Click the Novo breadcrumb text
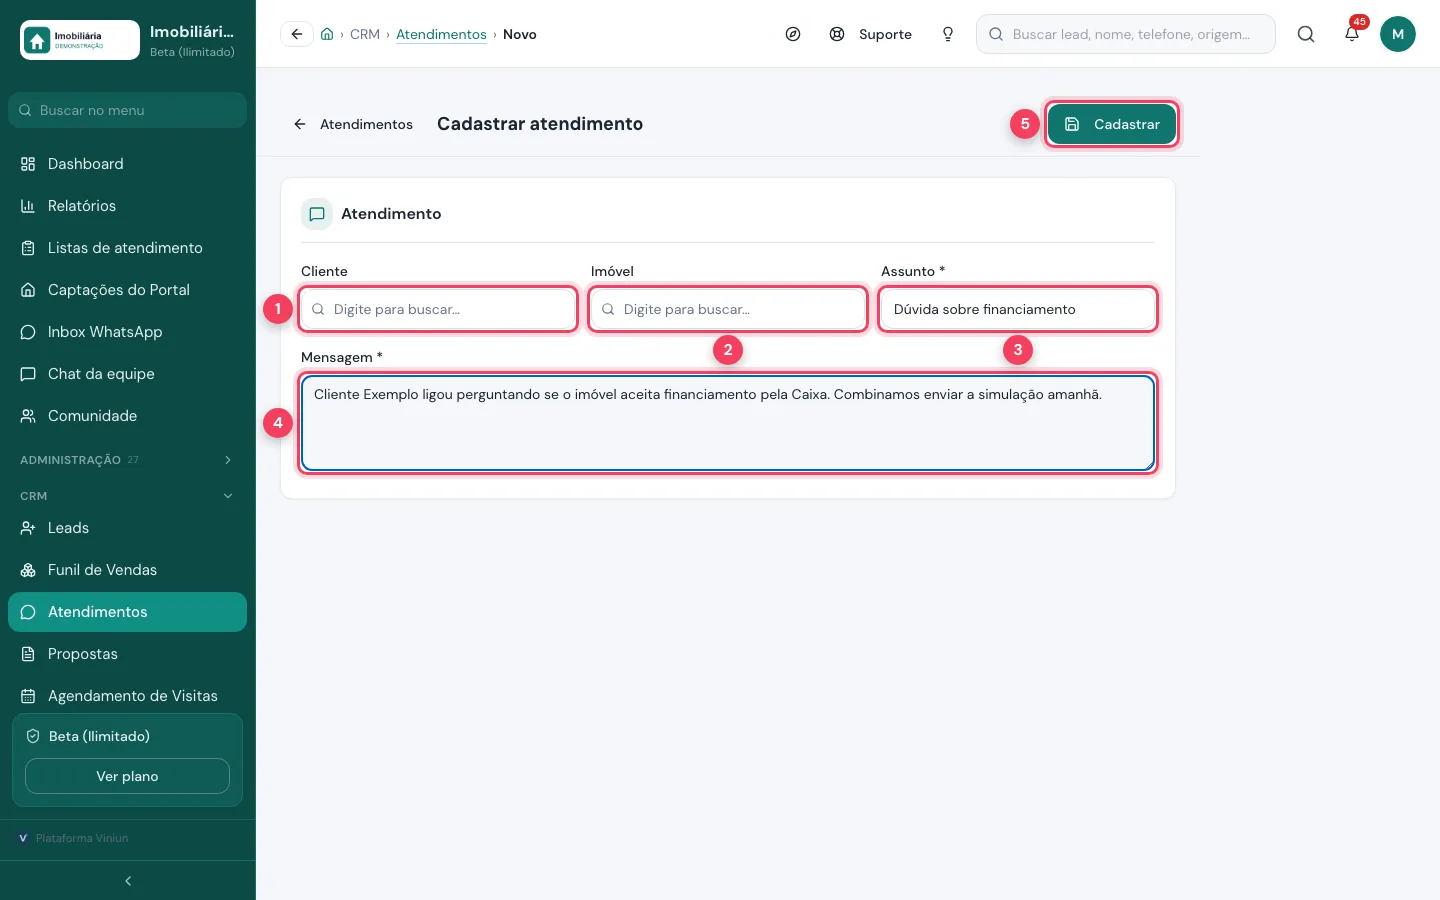1440x900 pixels. 520,34
